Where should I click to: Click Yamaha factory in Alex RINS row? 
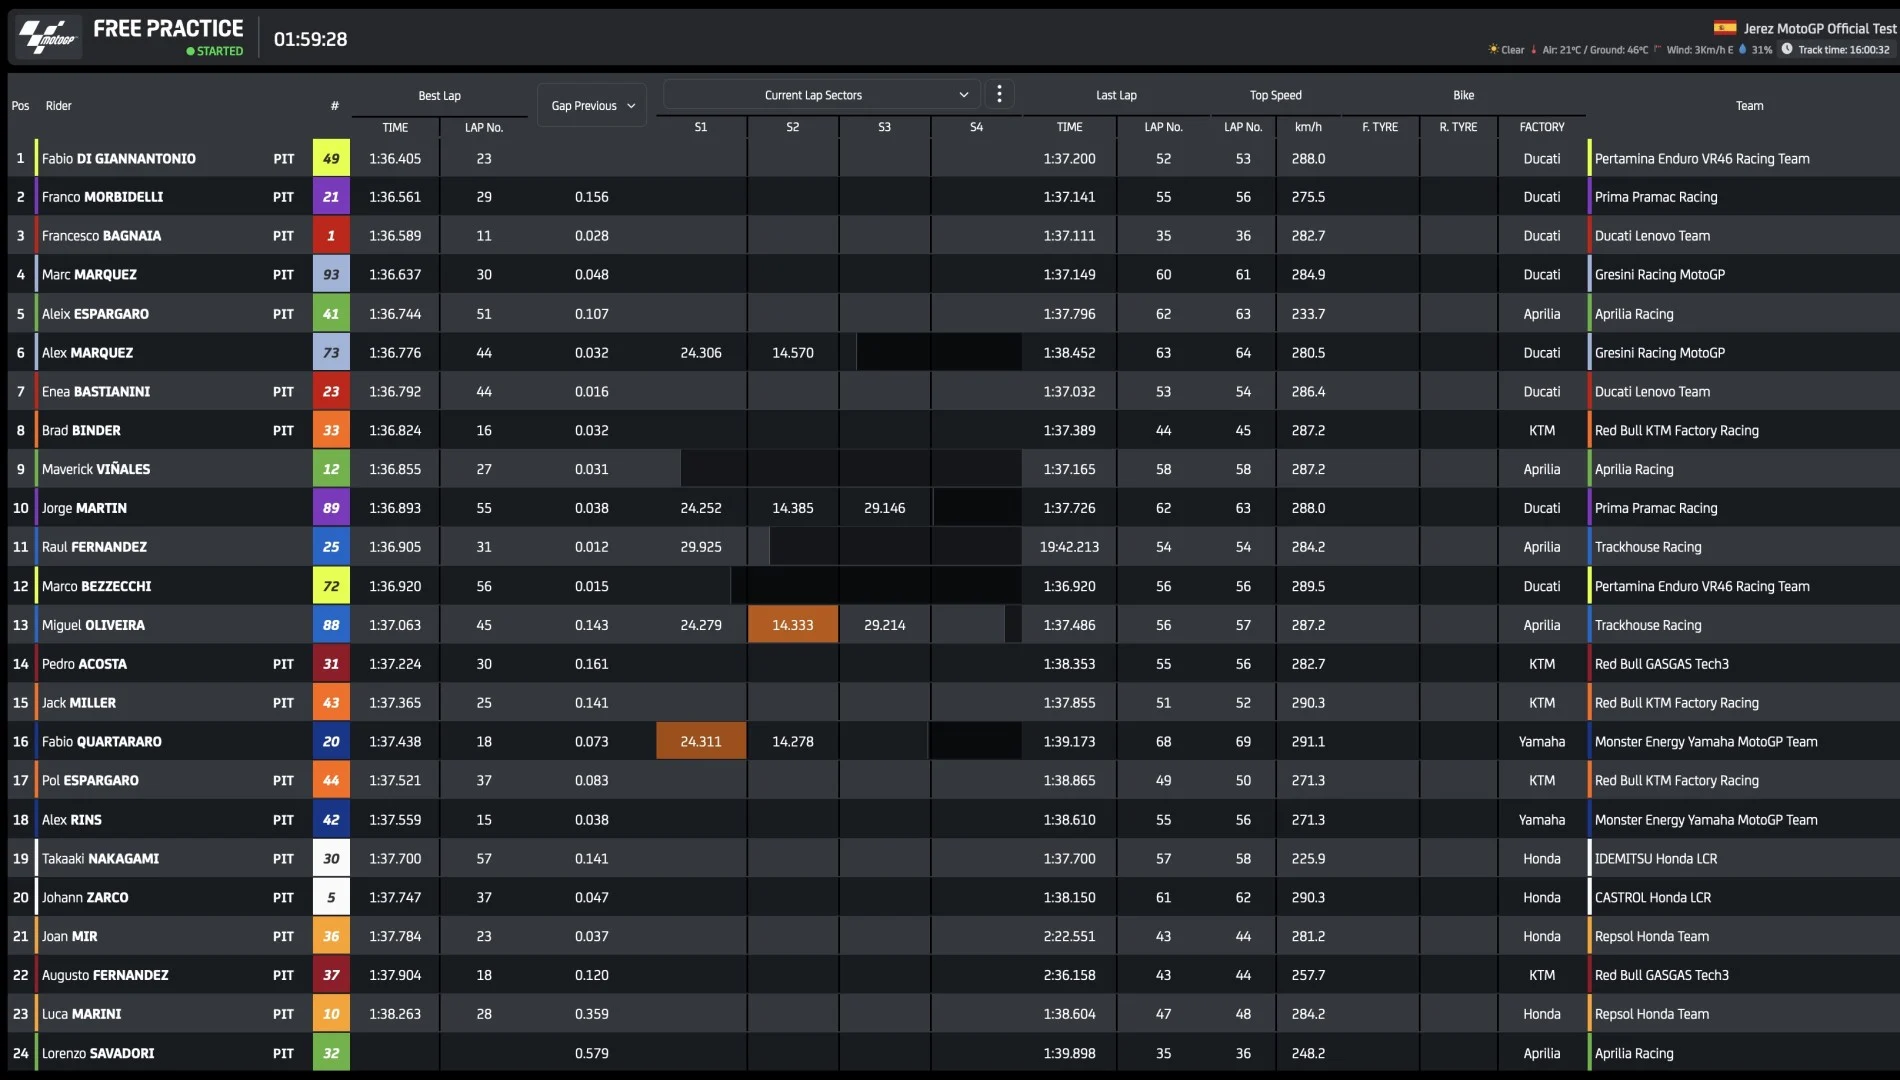point(1542,819)
